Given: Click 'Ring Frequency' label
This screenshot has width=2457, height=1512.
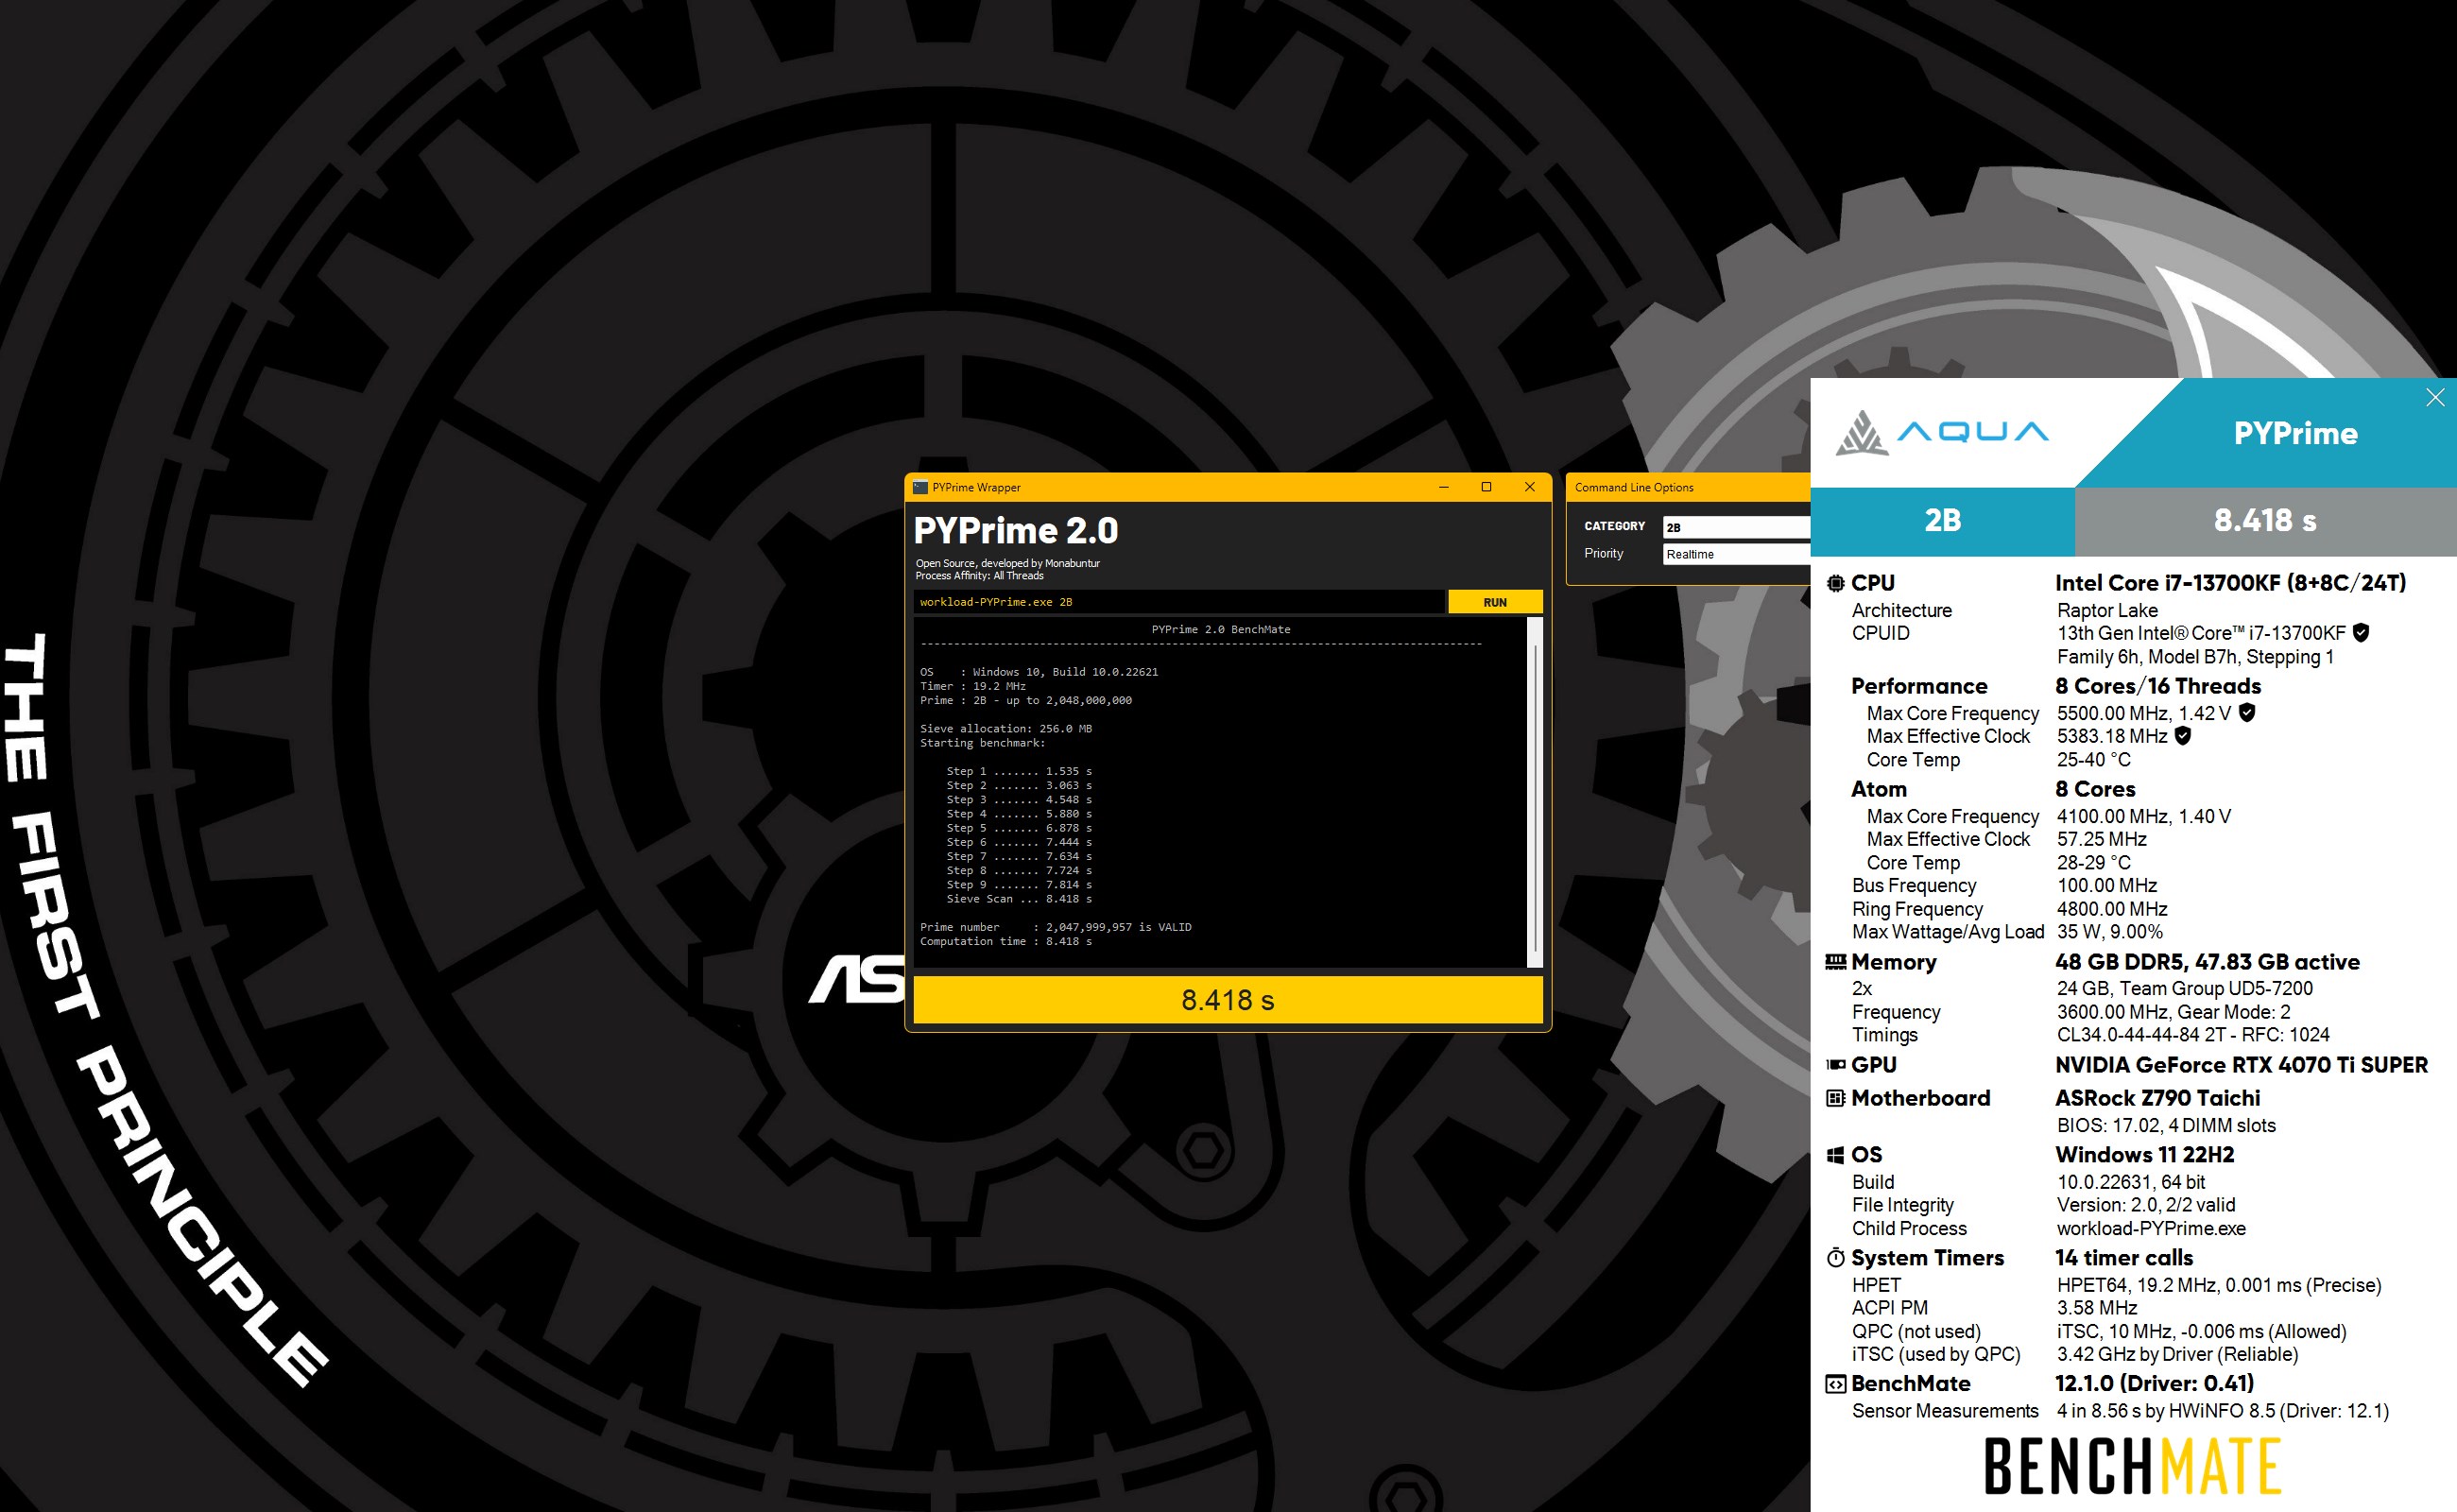Looking at the screenshot, I should point(1917,909).
